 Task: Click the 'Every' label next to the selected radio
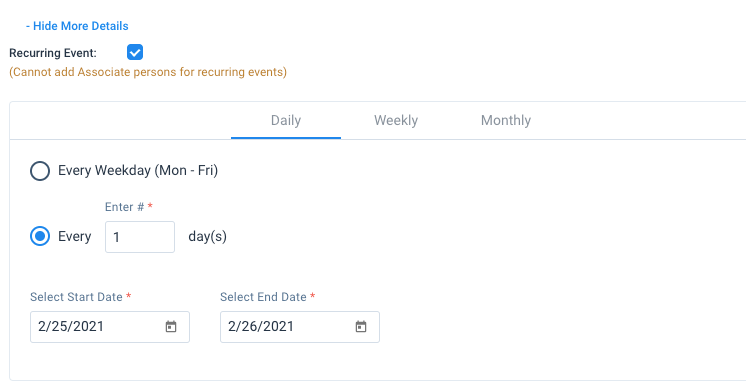coord(75,236)
